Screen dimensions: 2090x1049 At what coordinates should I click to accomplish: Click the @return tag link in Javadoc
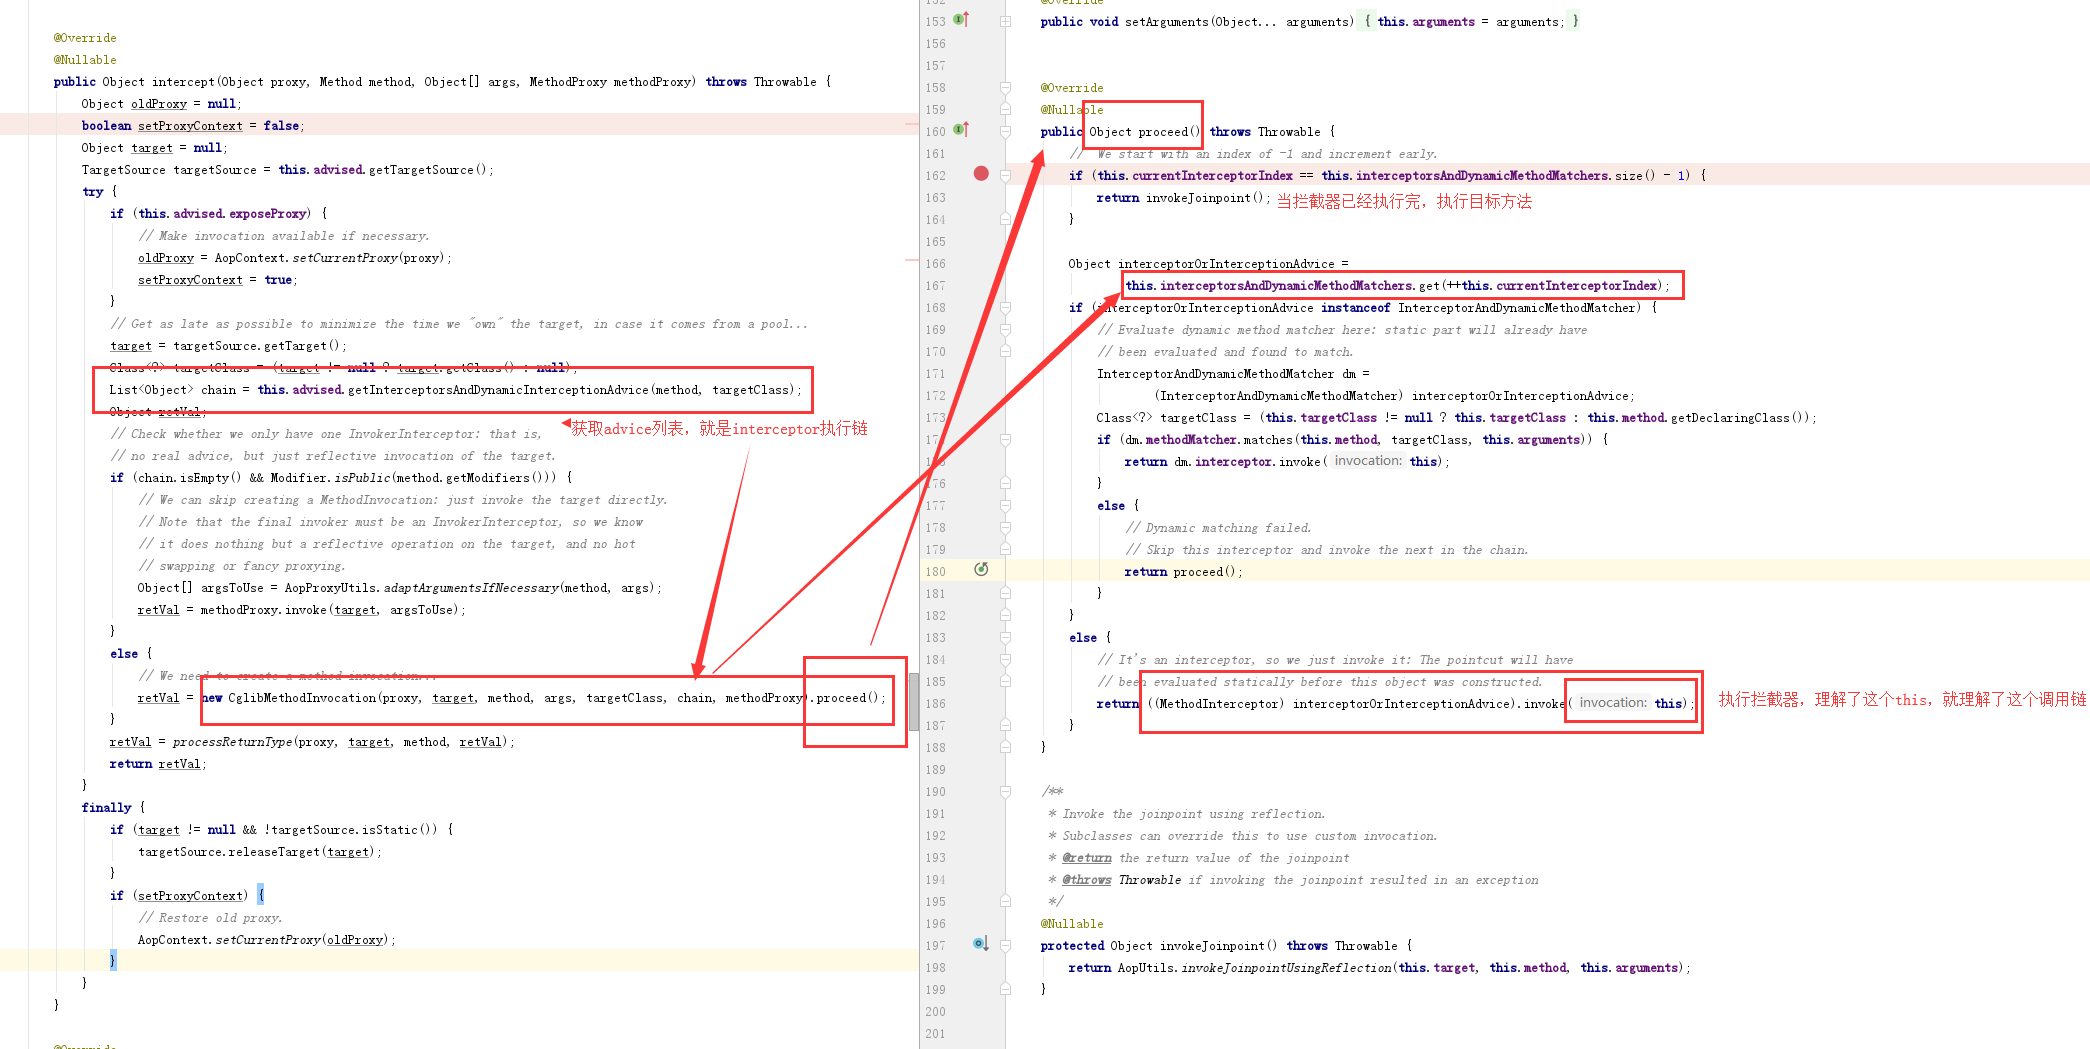(x=1087, y=857)
